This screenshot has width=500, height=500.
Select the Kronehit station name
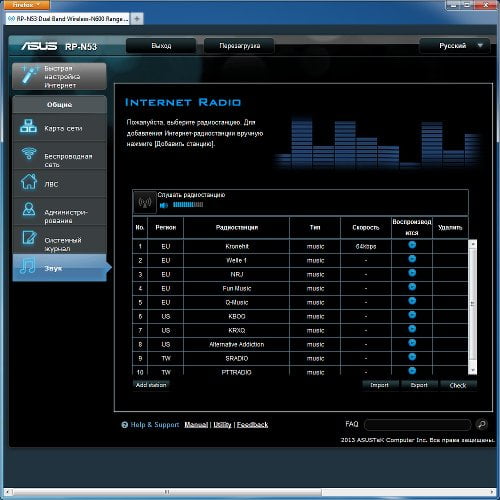[x=237, y=246]
